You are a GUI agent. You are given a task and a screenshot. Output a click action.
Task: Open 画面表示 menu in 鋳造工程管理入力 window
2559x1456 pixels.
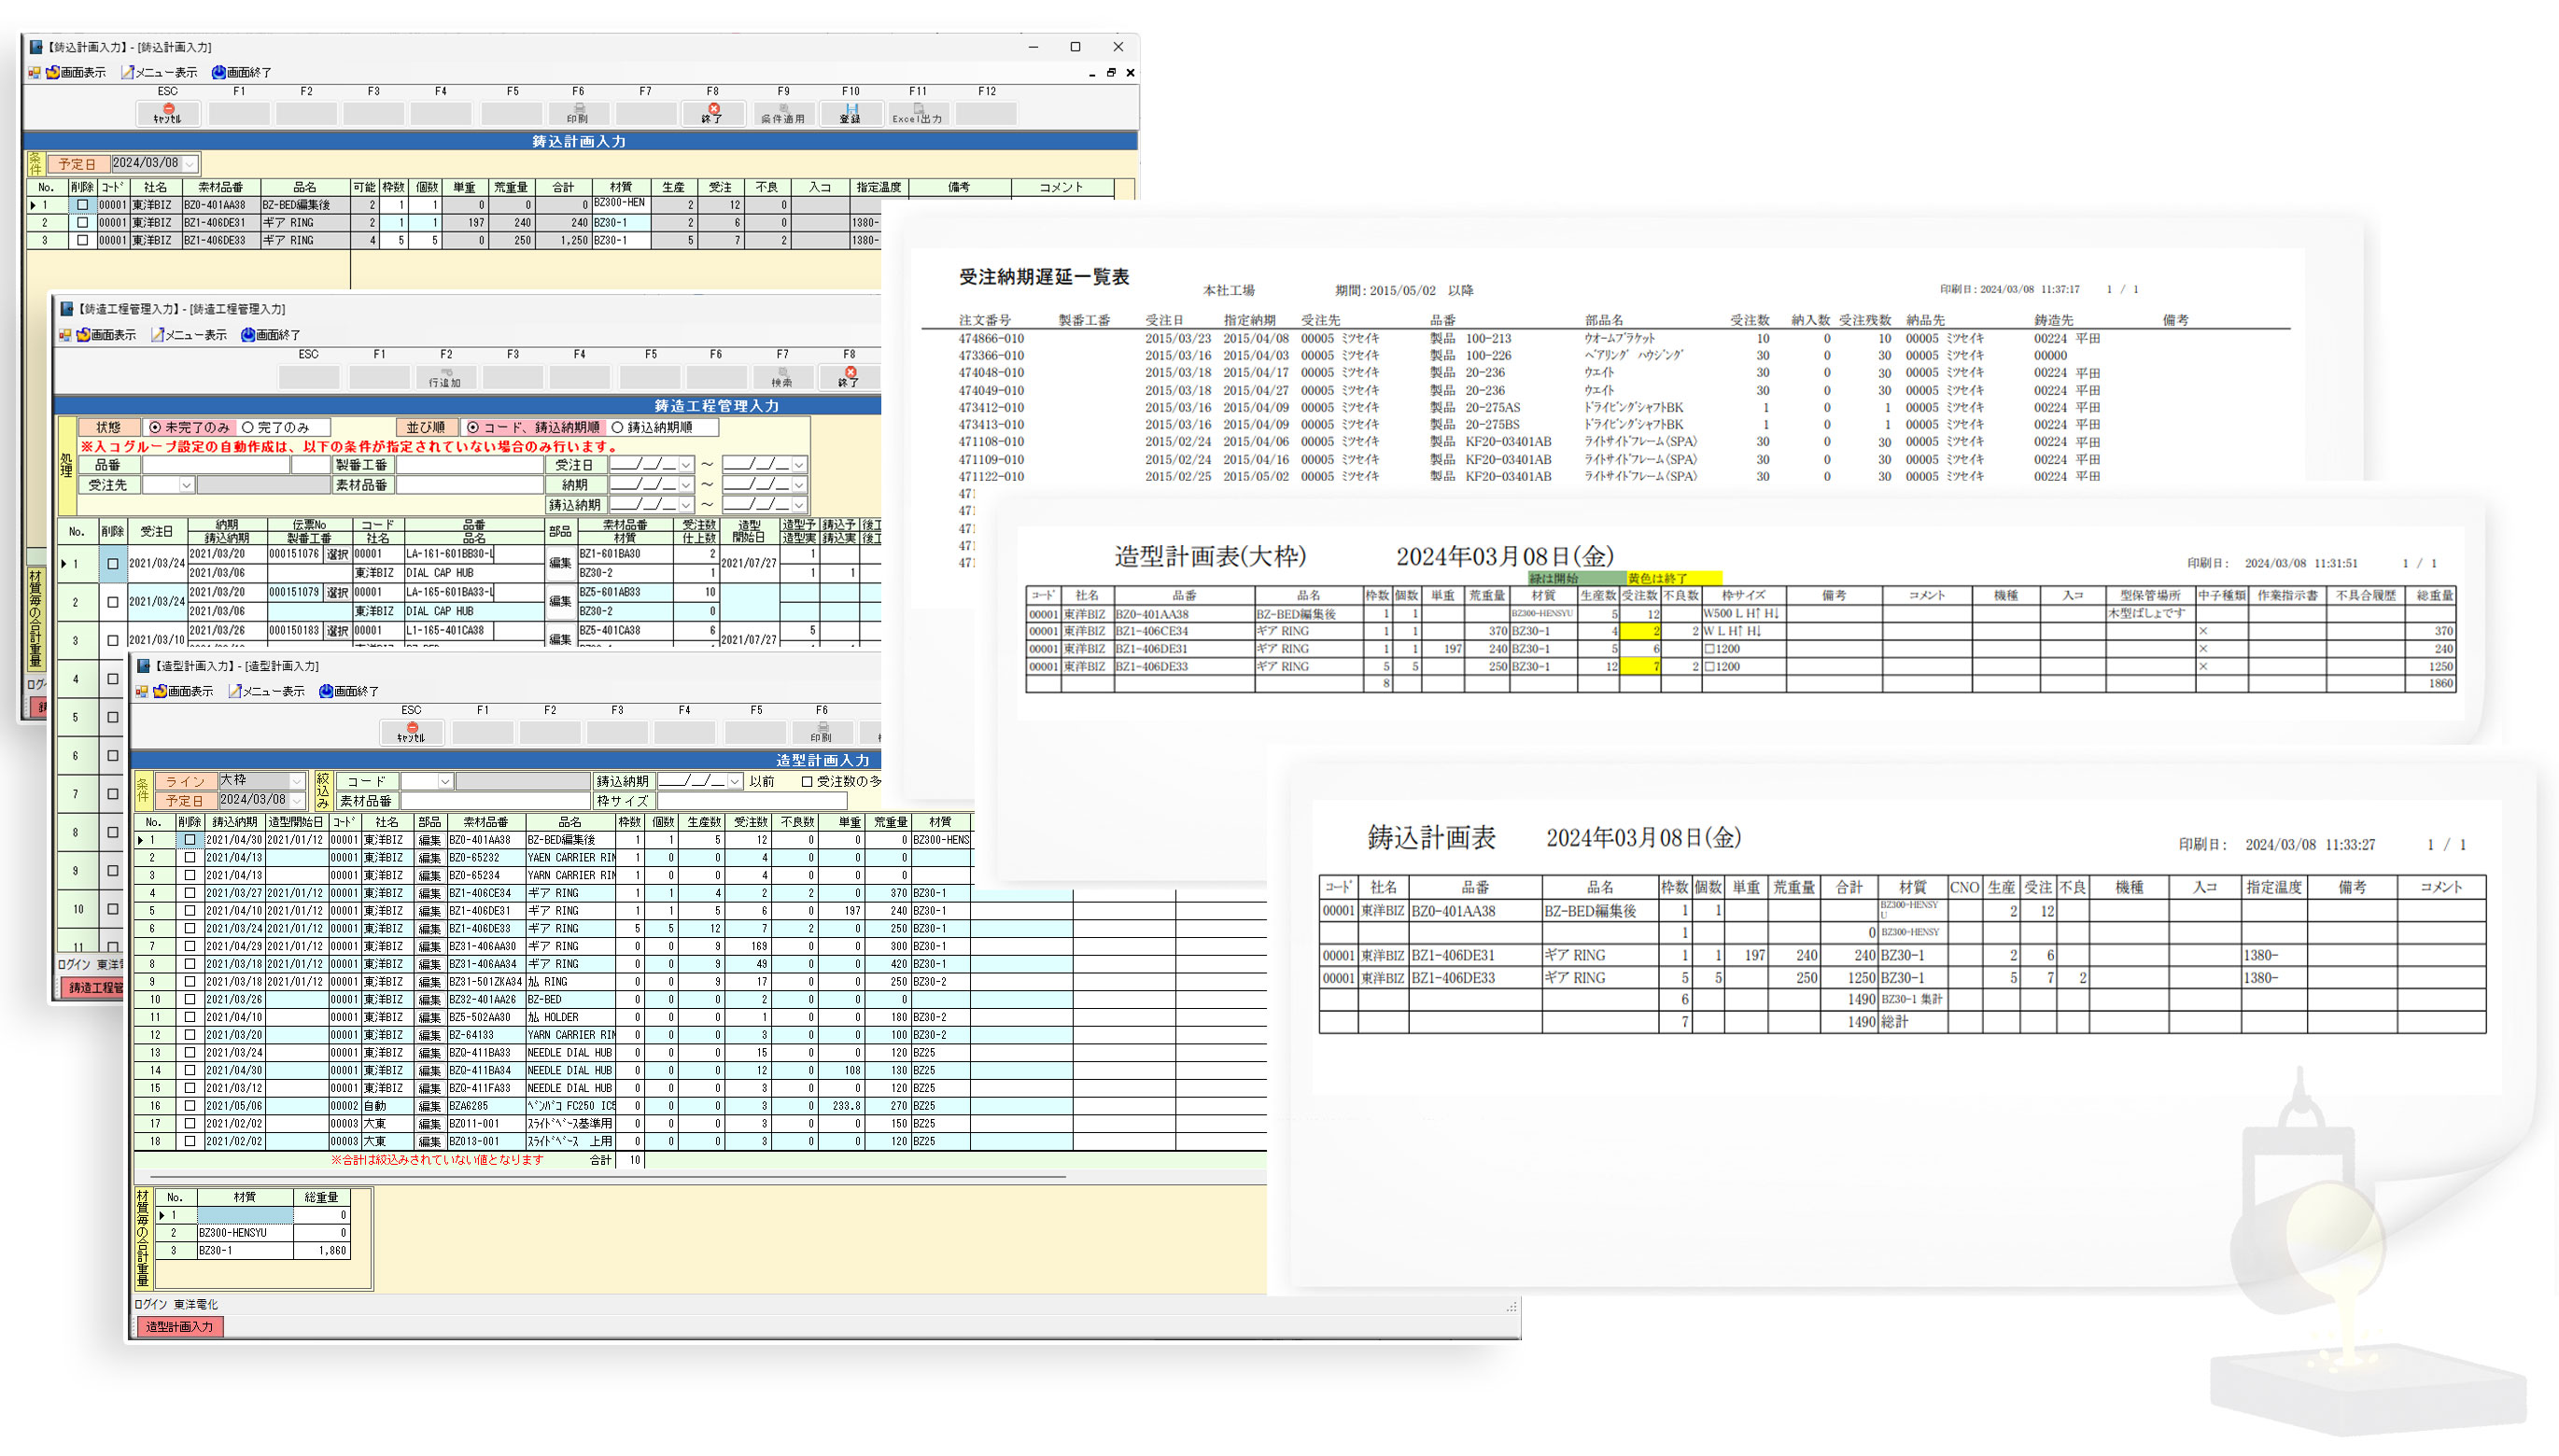pos(106,335)
